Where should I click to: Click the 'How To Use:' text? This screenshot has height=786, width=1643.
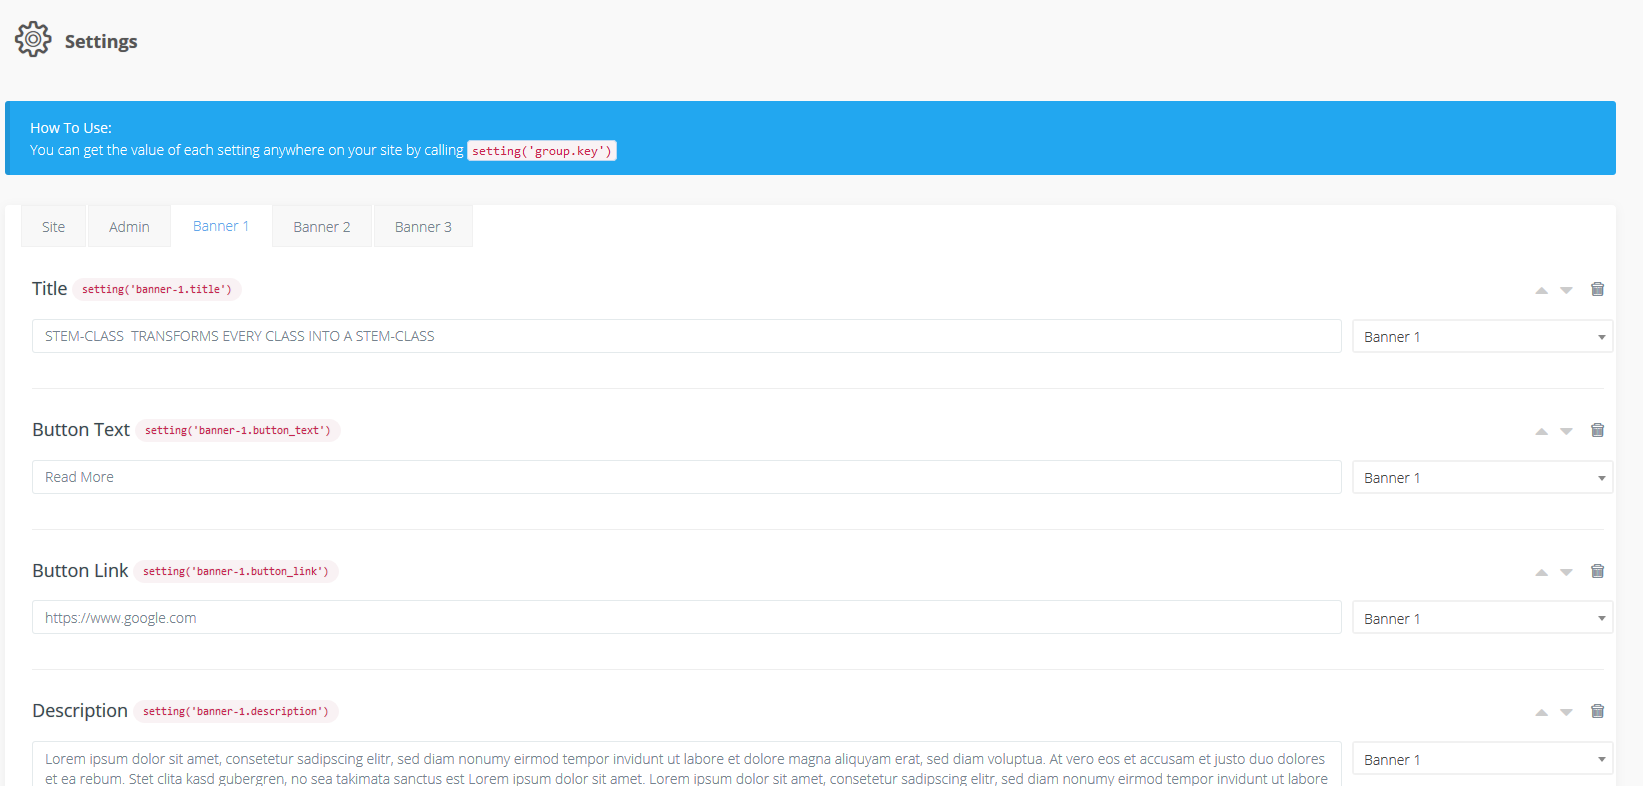coord(71,128)
